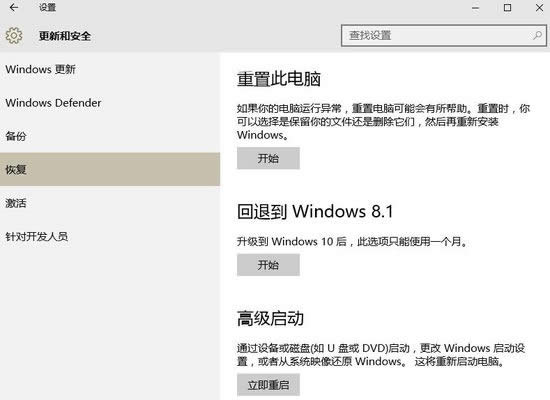Click the 高级启动 heading
Image resolution: width=550 pixels, height=400 pixels.
click(270, 318)
